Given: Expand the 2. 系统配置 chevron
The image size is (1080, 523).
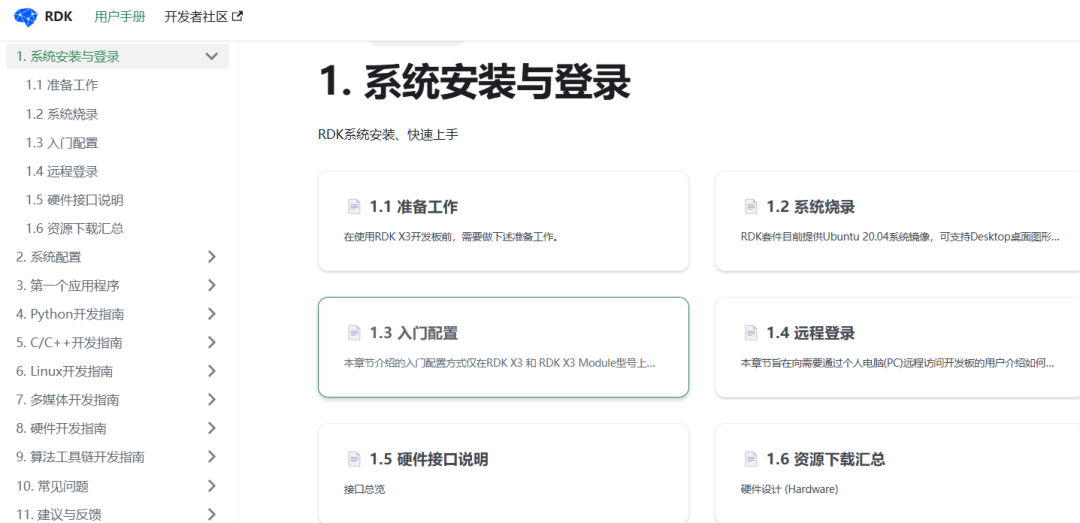Looking at the screenshot, I should point(211,257).
